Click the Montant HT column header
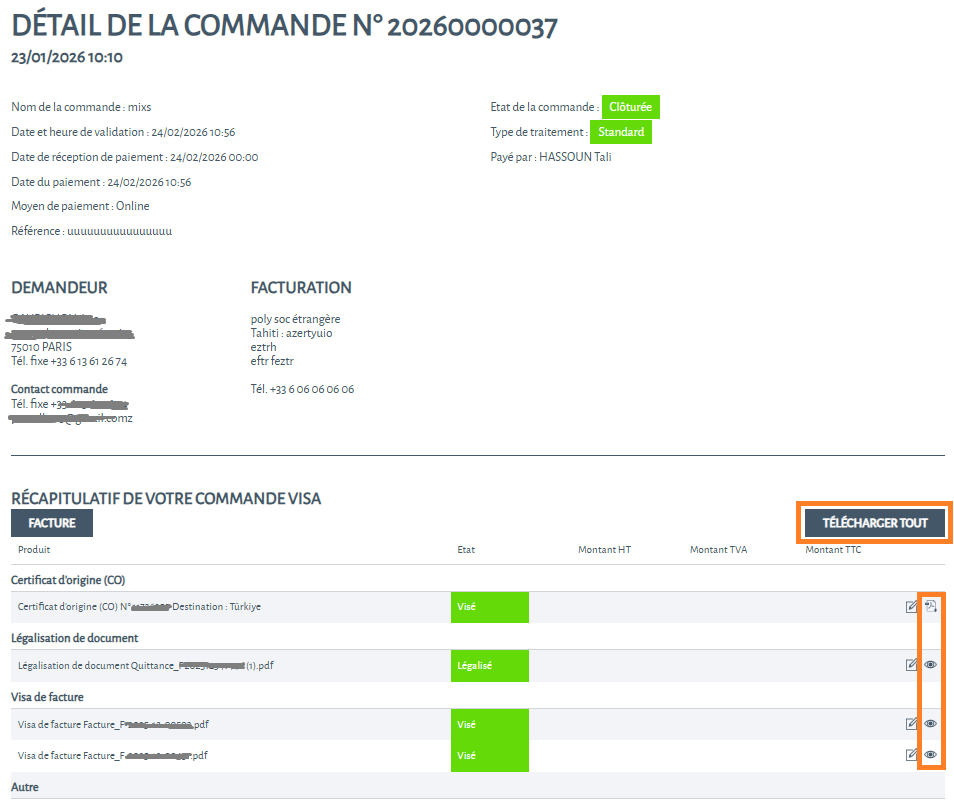The height and width of the screenshot is (802, 954). pos(604,549)
